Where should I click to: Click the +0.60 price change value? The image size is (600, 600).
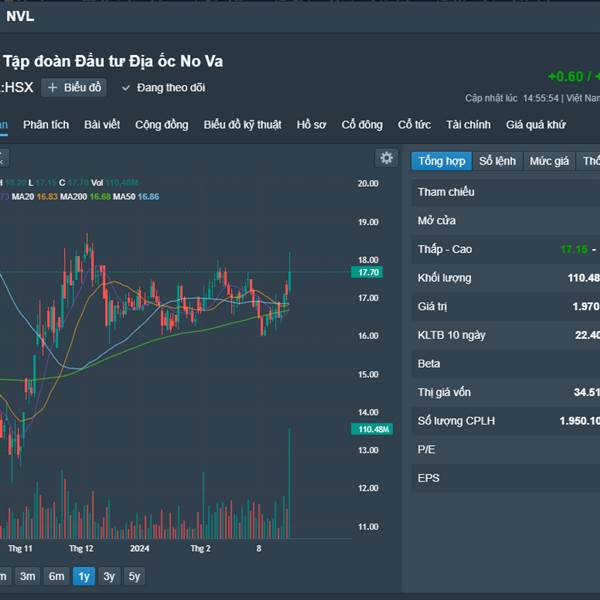pos(566,77)
